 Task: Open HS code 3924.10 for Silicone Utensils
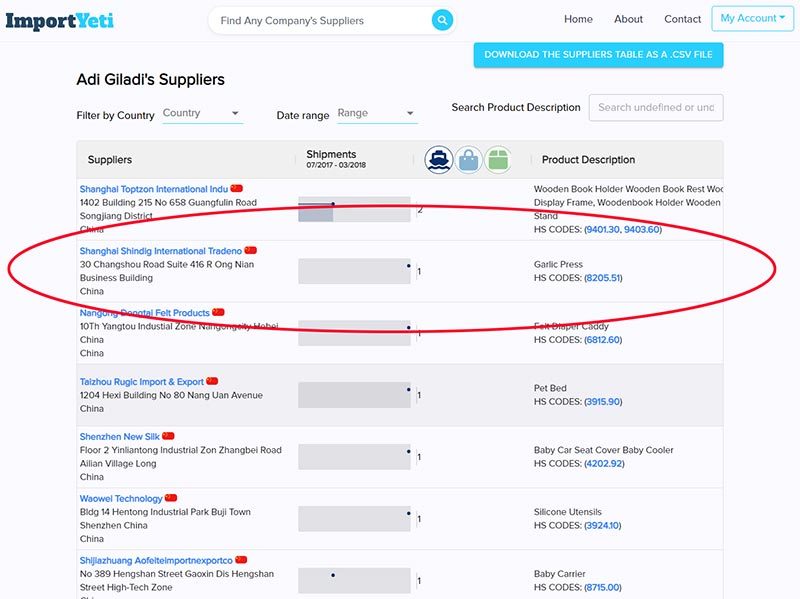(603, 526)
